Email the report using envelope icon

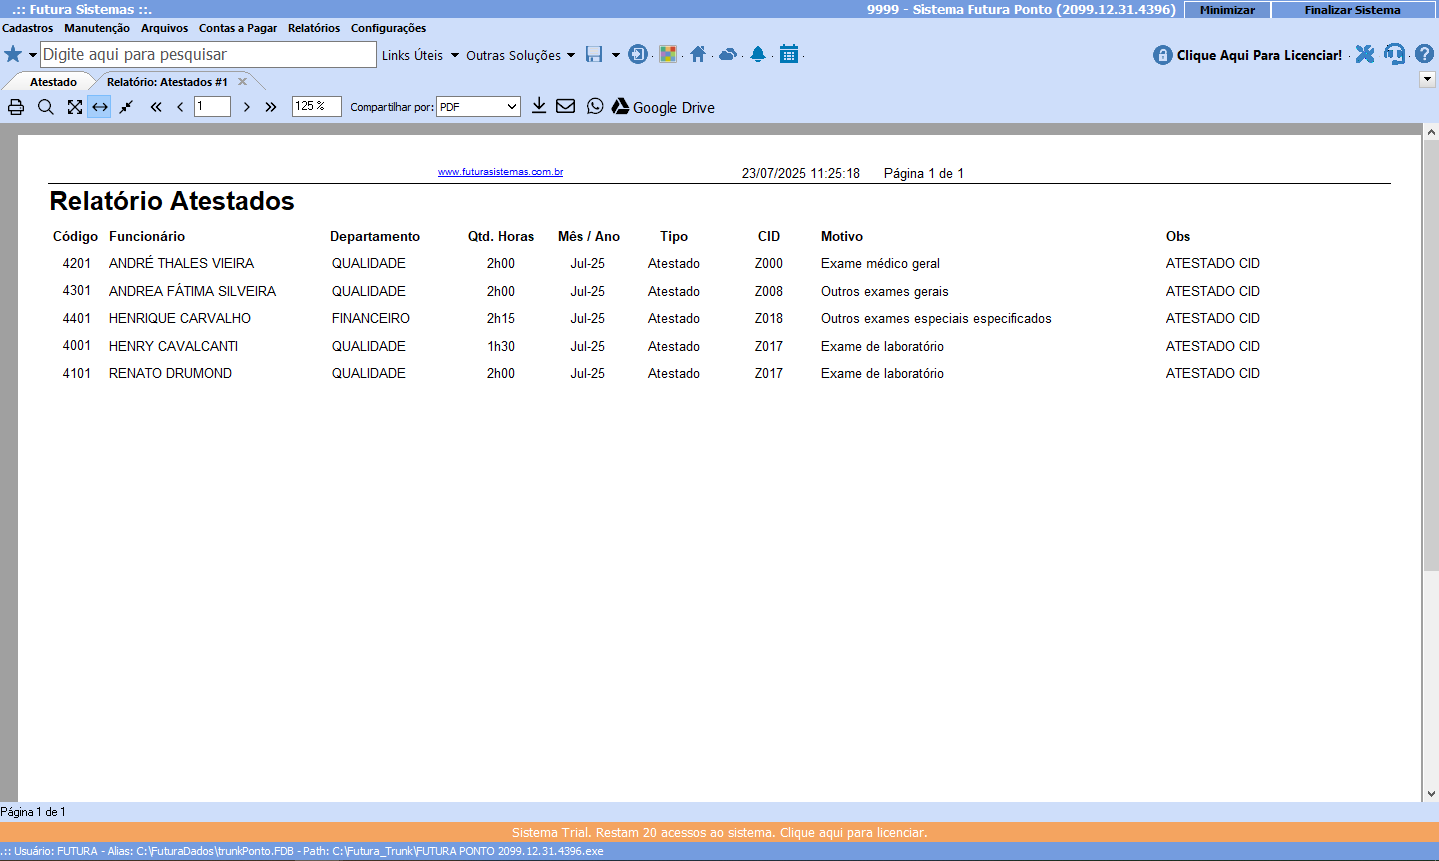click(x=566, y=106)
